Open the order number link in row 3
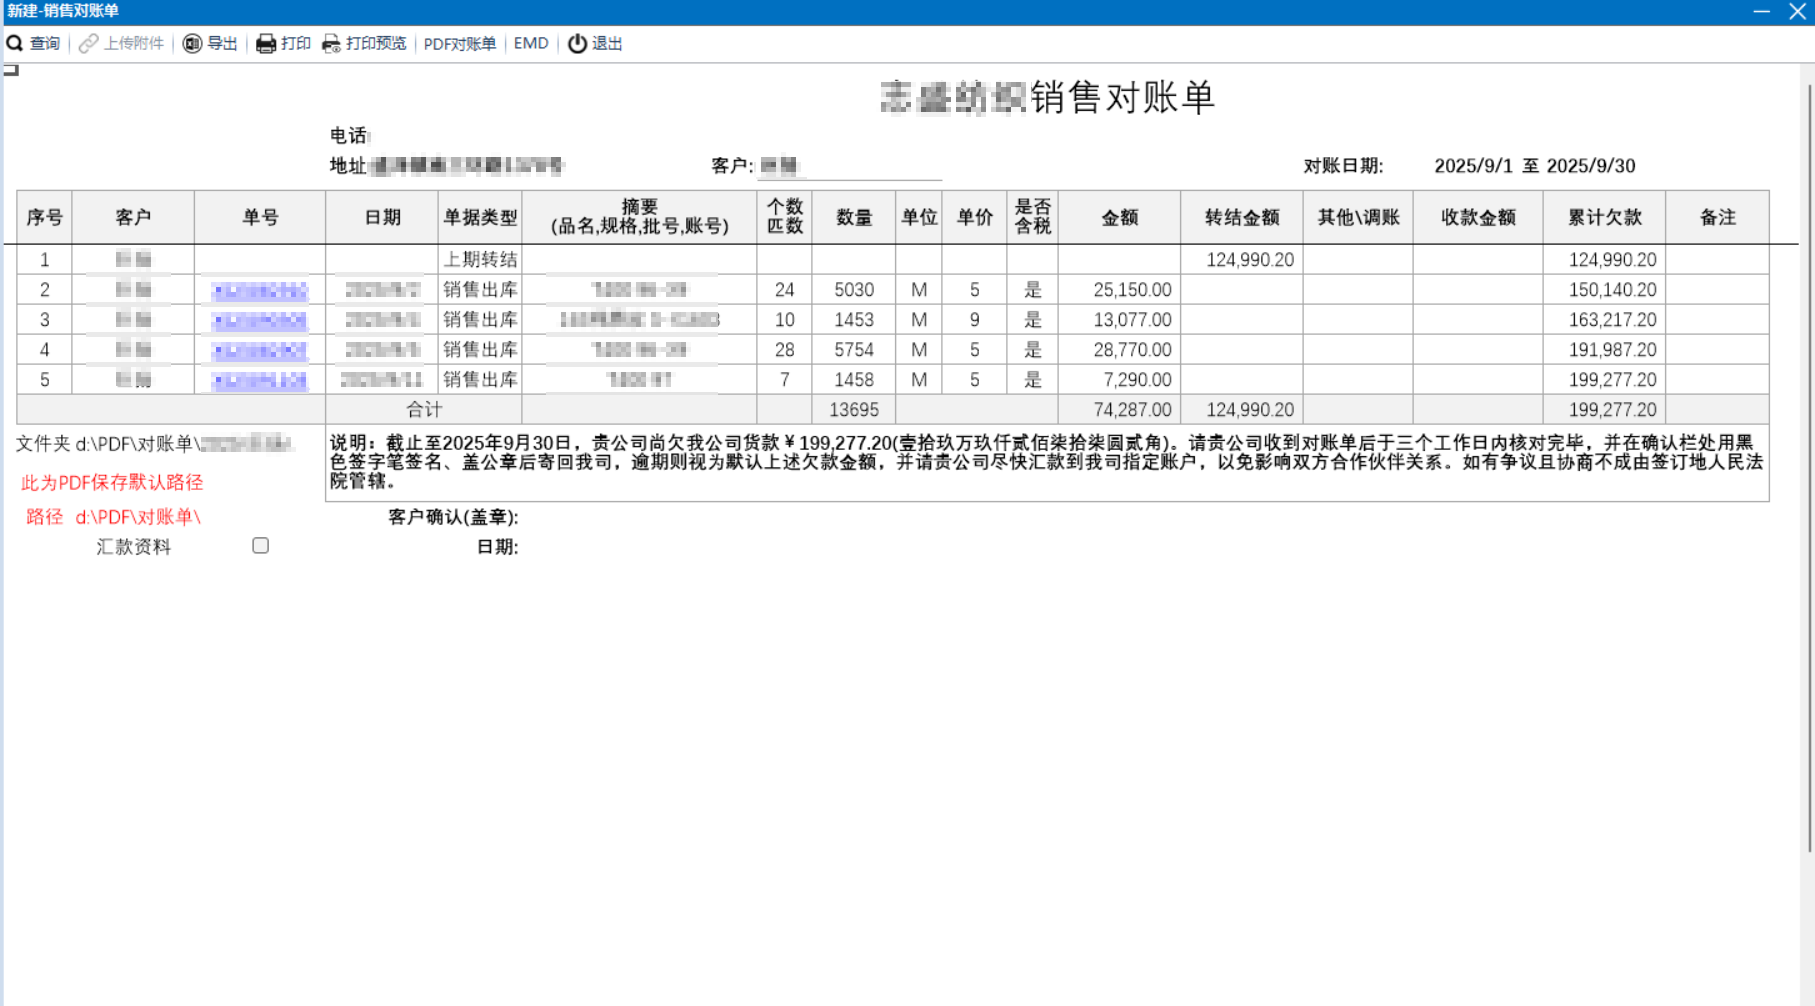The height and width of the screenshot is (1006, 1815). (x=258, y=320)
